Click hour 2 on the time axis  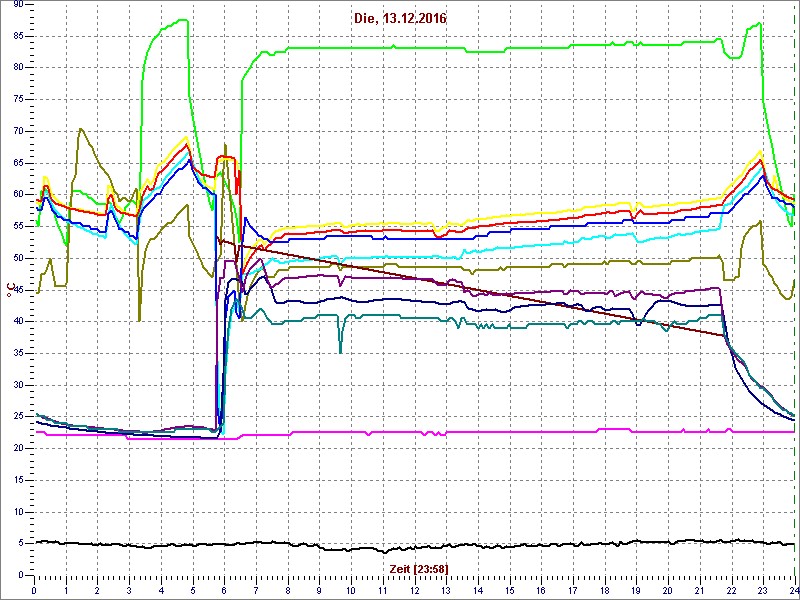click(97, 588)
